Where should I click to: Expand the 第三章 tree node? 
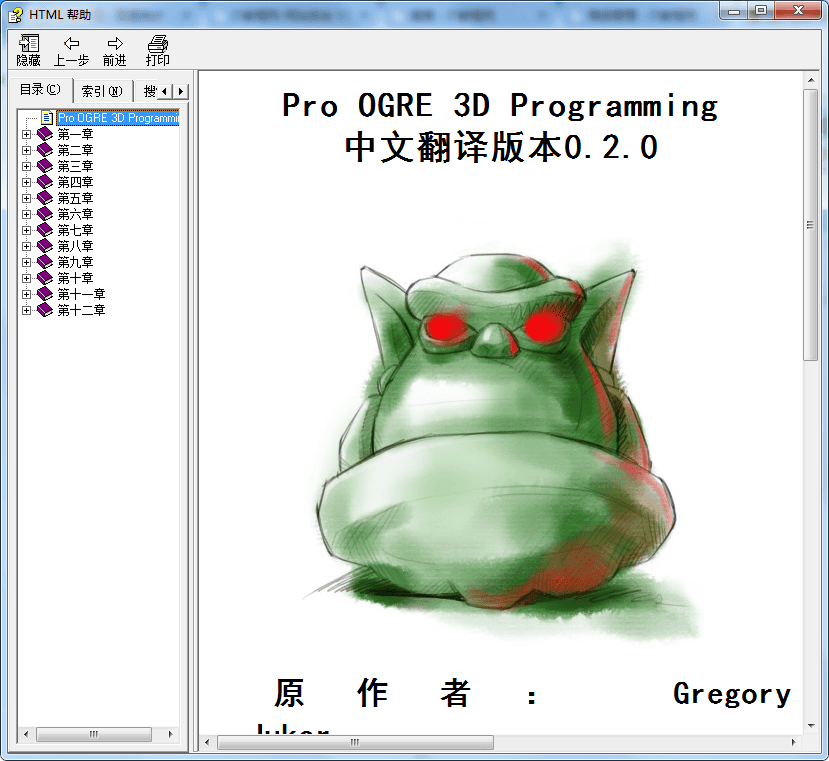(26, 165)
